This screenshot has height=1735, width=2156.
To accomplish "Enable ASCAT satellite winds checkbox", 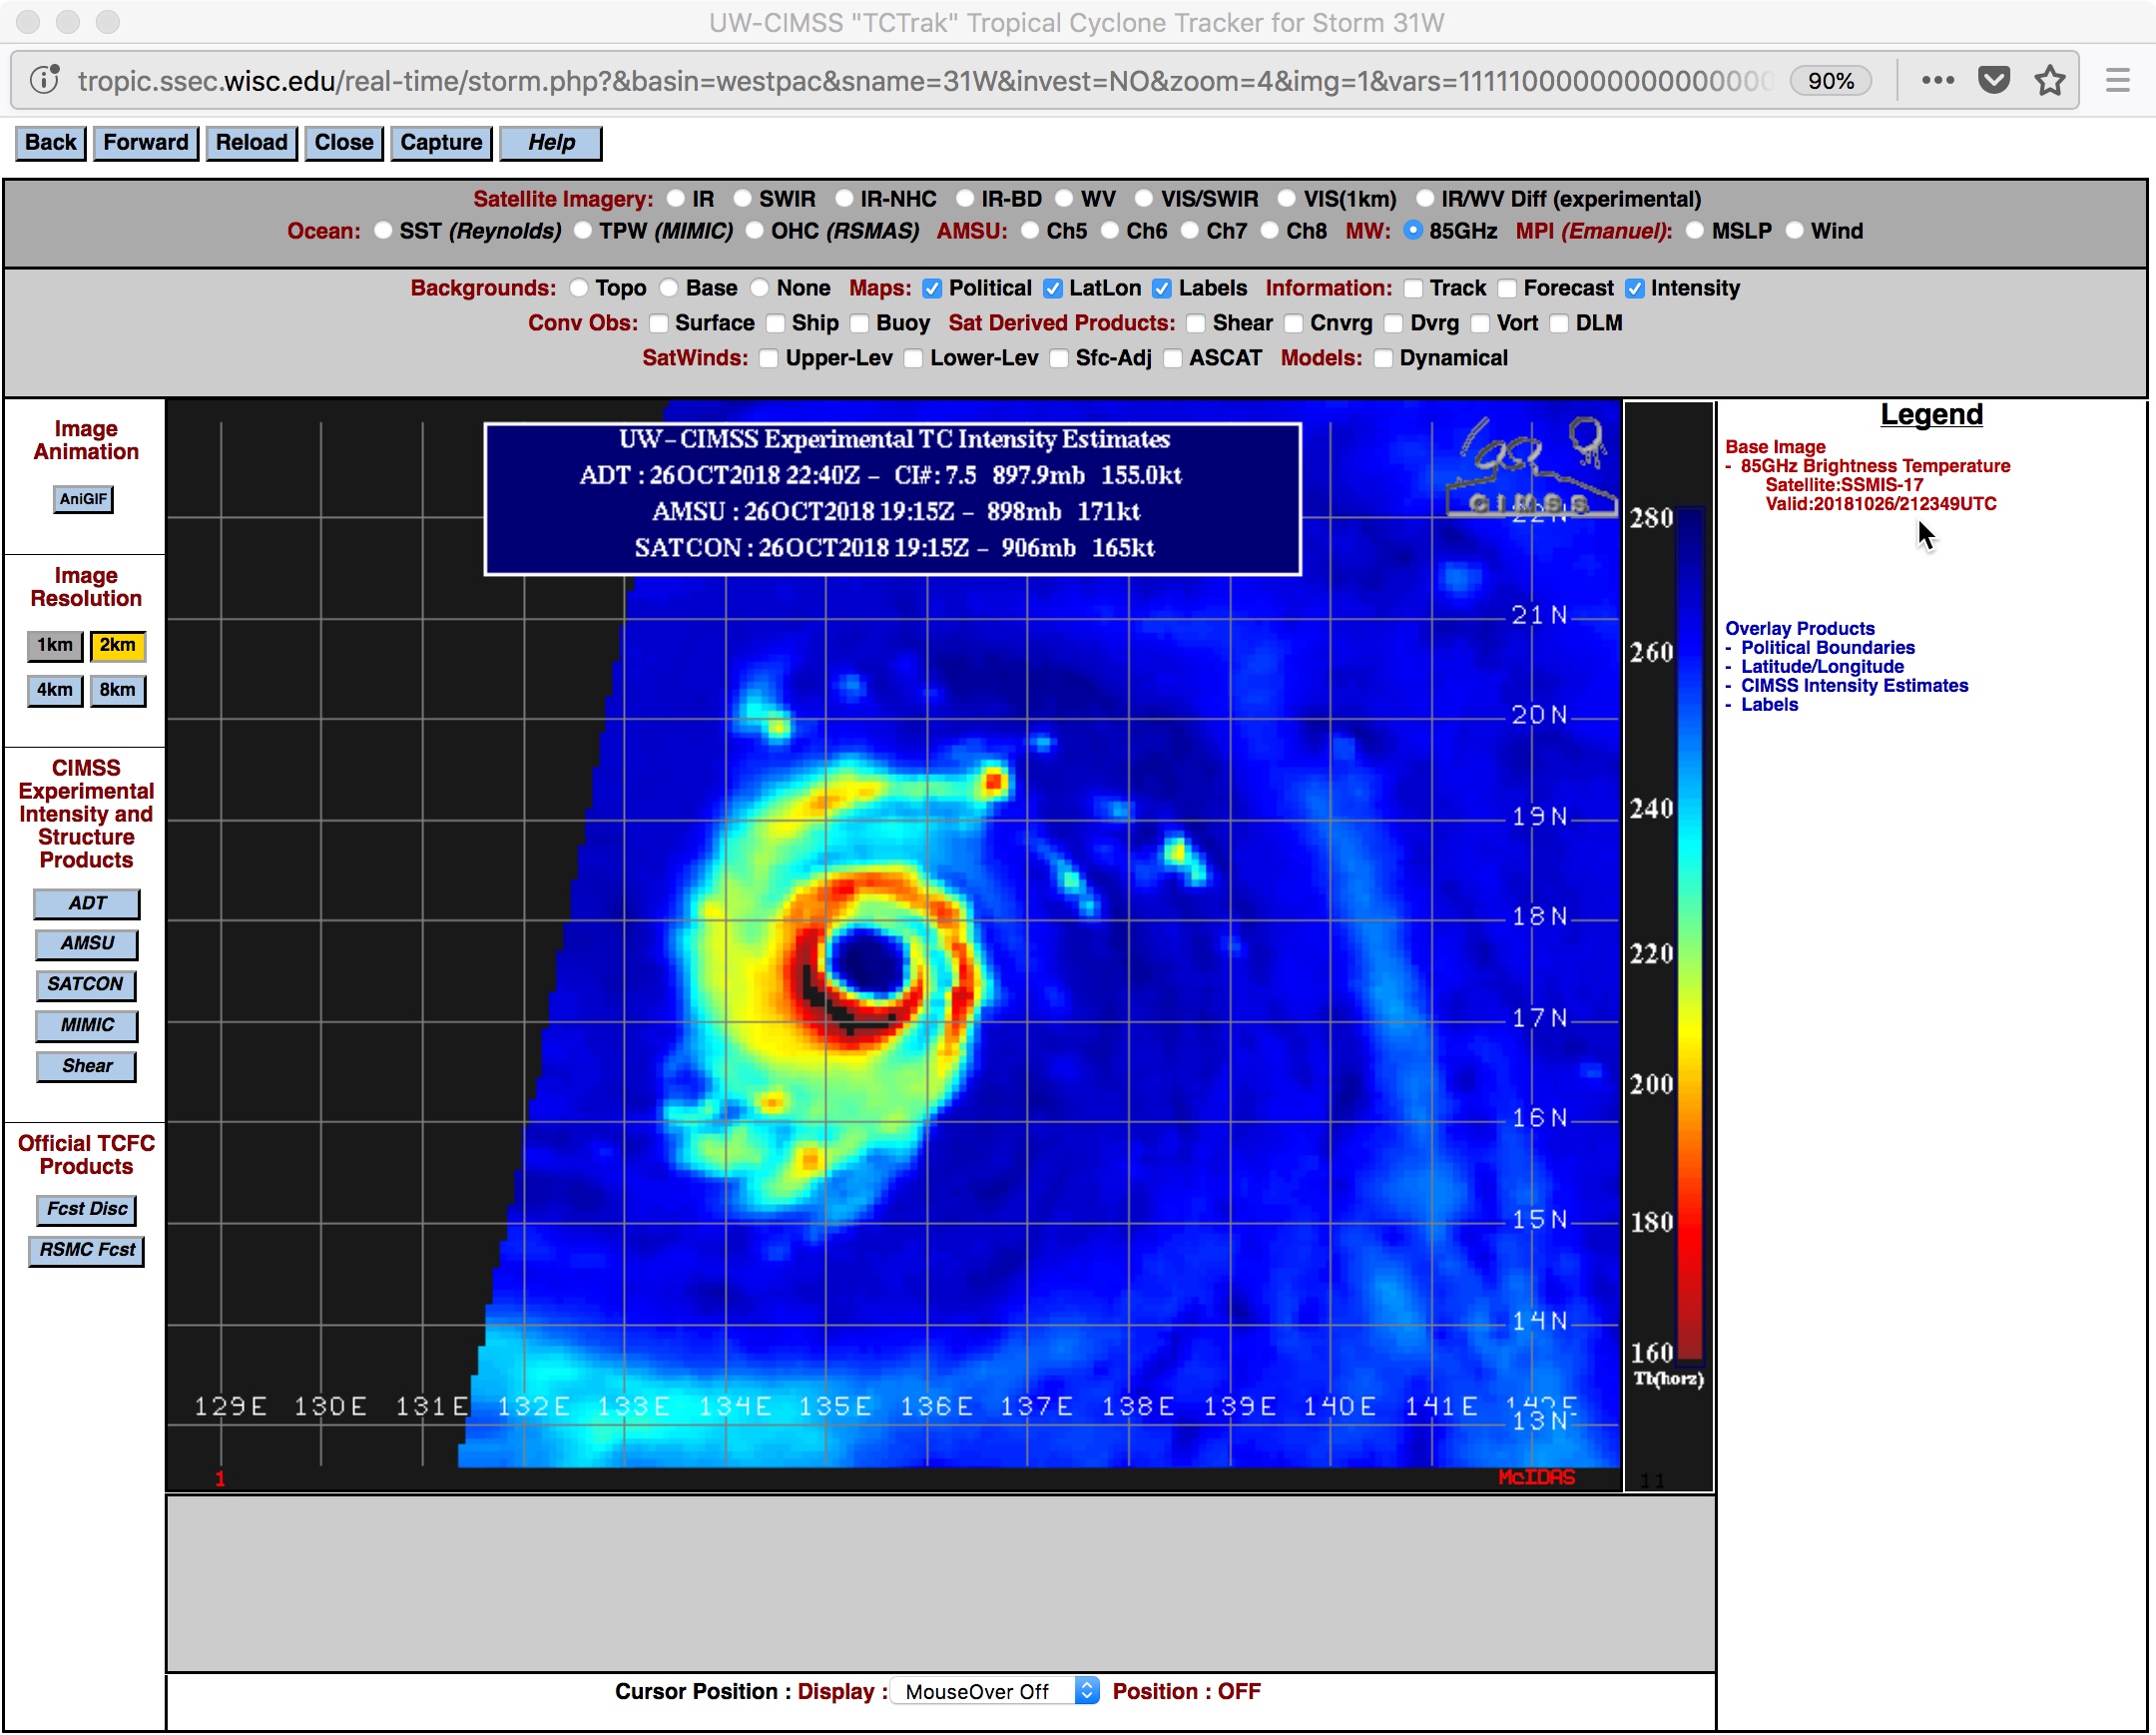I will point(1173,358).
